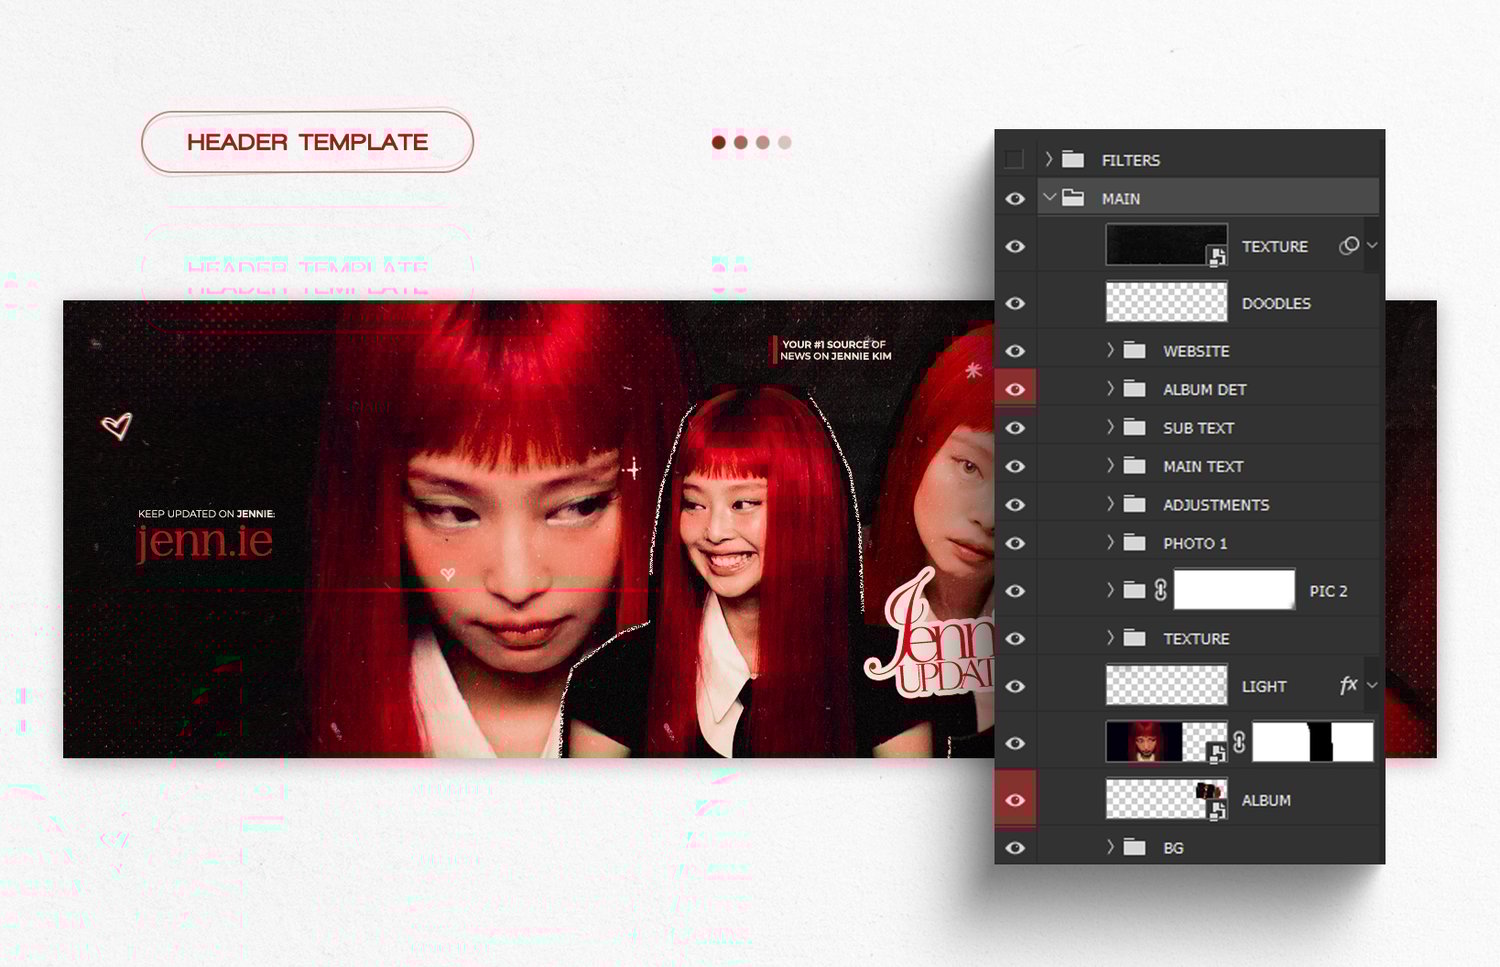1500x967 pixels.
Task: Click the black-and-white mask of photo layer
Action: click(x=1313, y=742)
